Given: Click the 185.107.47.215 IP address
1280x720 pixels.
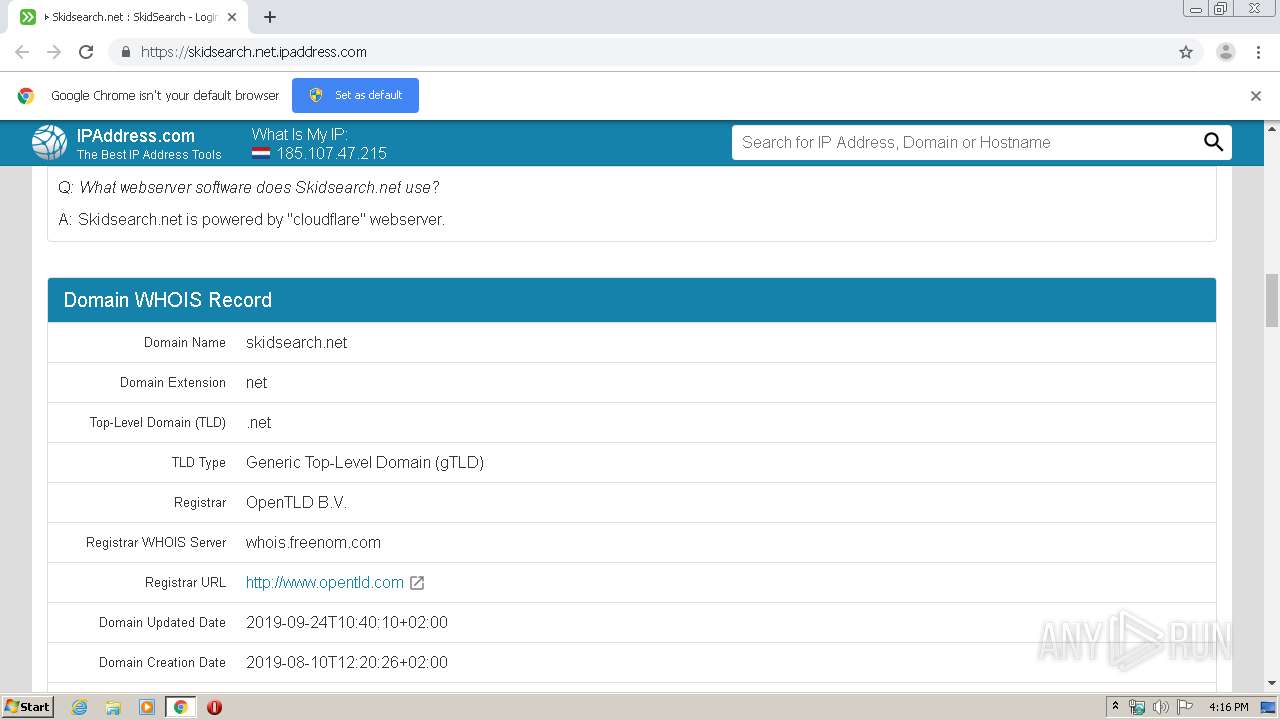Looking at the screenshot, I should pyautogui.click(x=332, y=153).
